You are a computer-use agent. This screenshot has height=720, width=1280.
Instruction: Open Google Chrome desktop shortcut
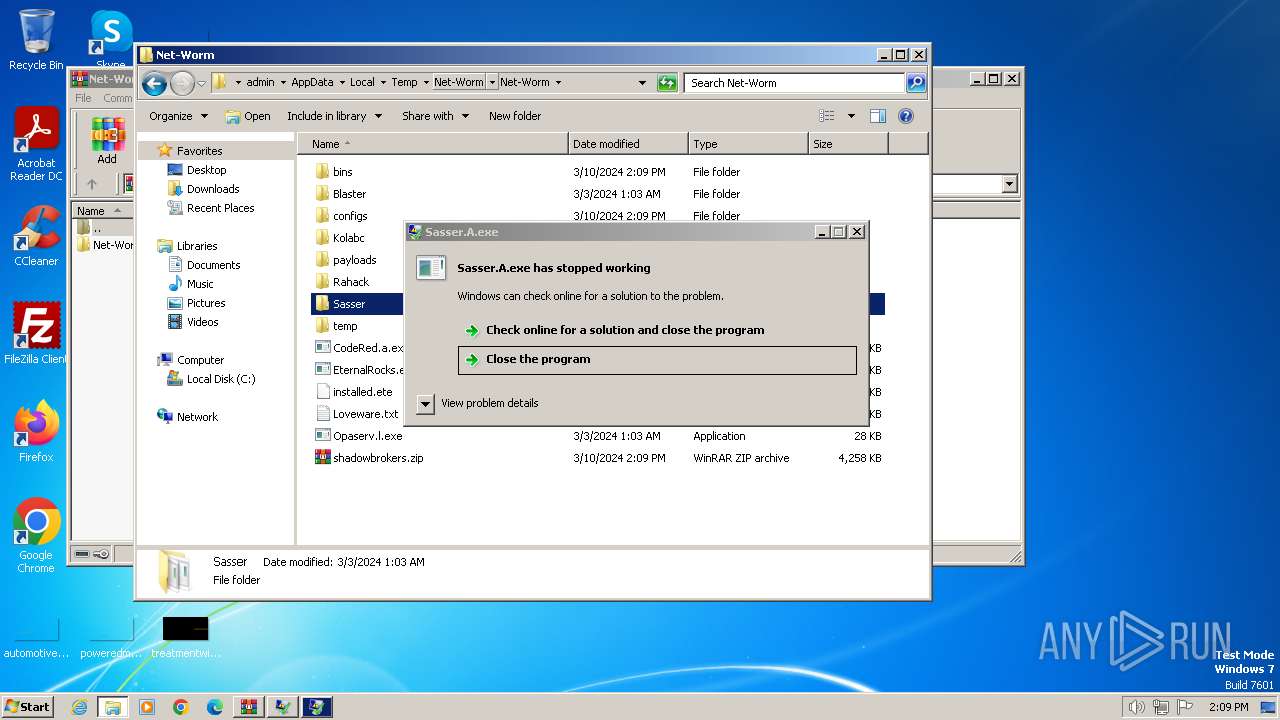36,536
